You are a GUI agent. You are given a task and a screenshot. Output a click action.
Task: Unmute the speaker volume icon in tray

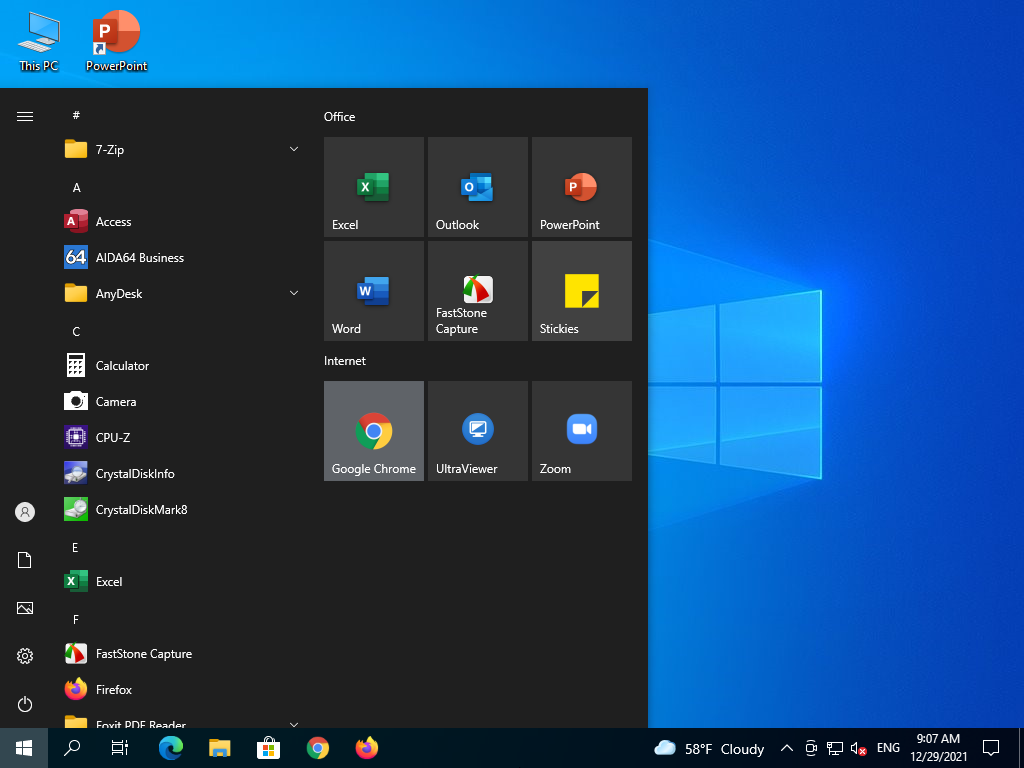tap(858, 748)
